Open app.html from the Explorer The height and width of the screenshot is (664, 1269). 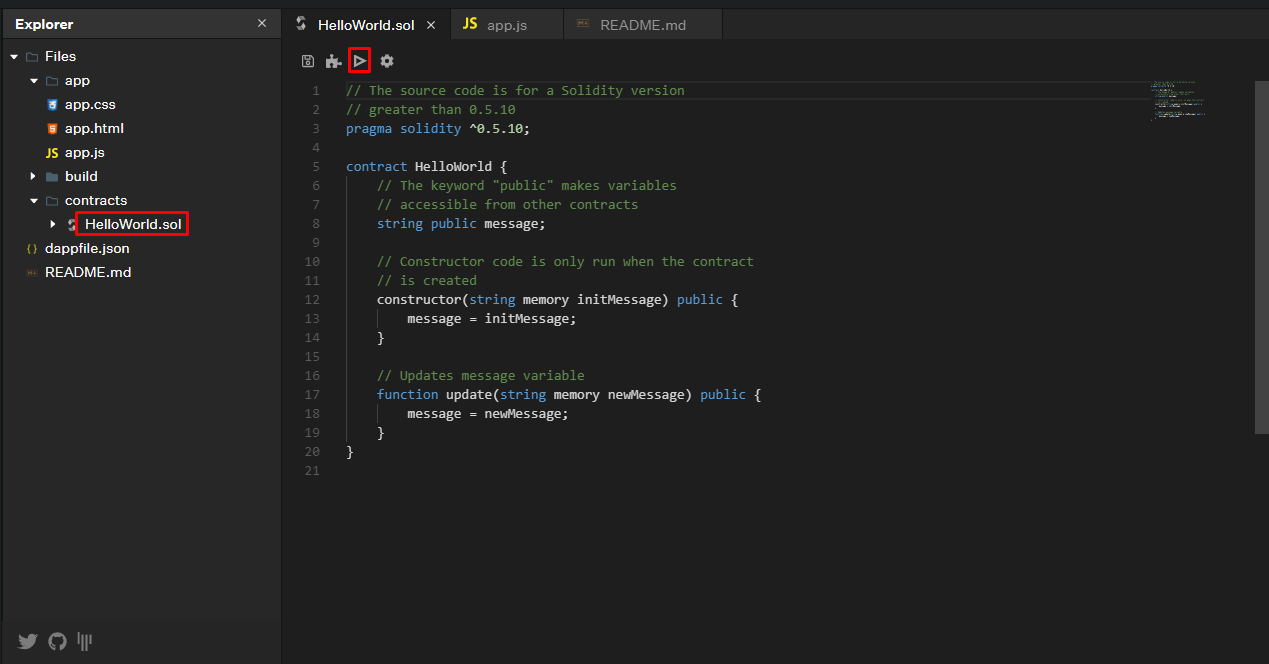94,129
